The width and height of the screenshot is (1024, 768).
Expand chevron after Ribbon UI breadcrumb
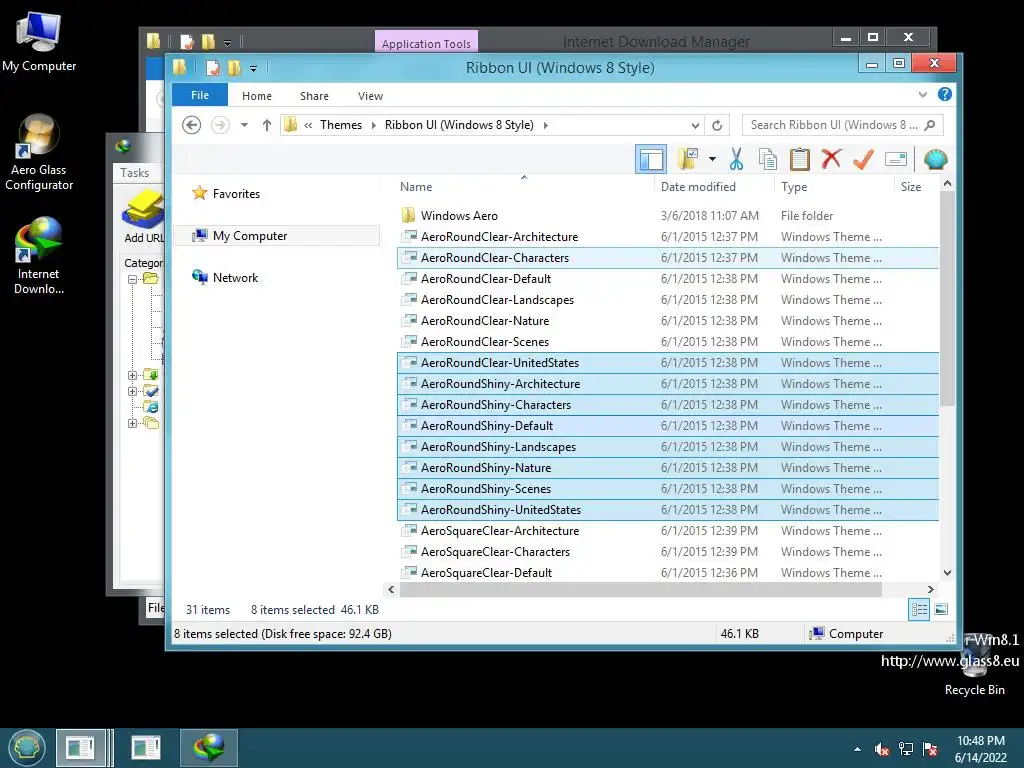point(546,125)
